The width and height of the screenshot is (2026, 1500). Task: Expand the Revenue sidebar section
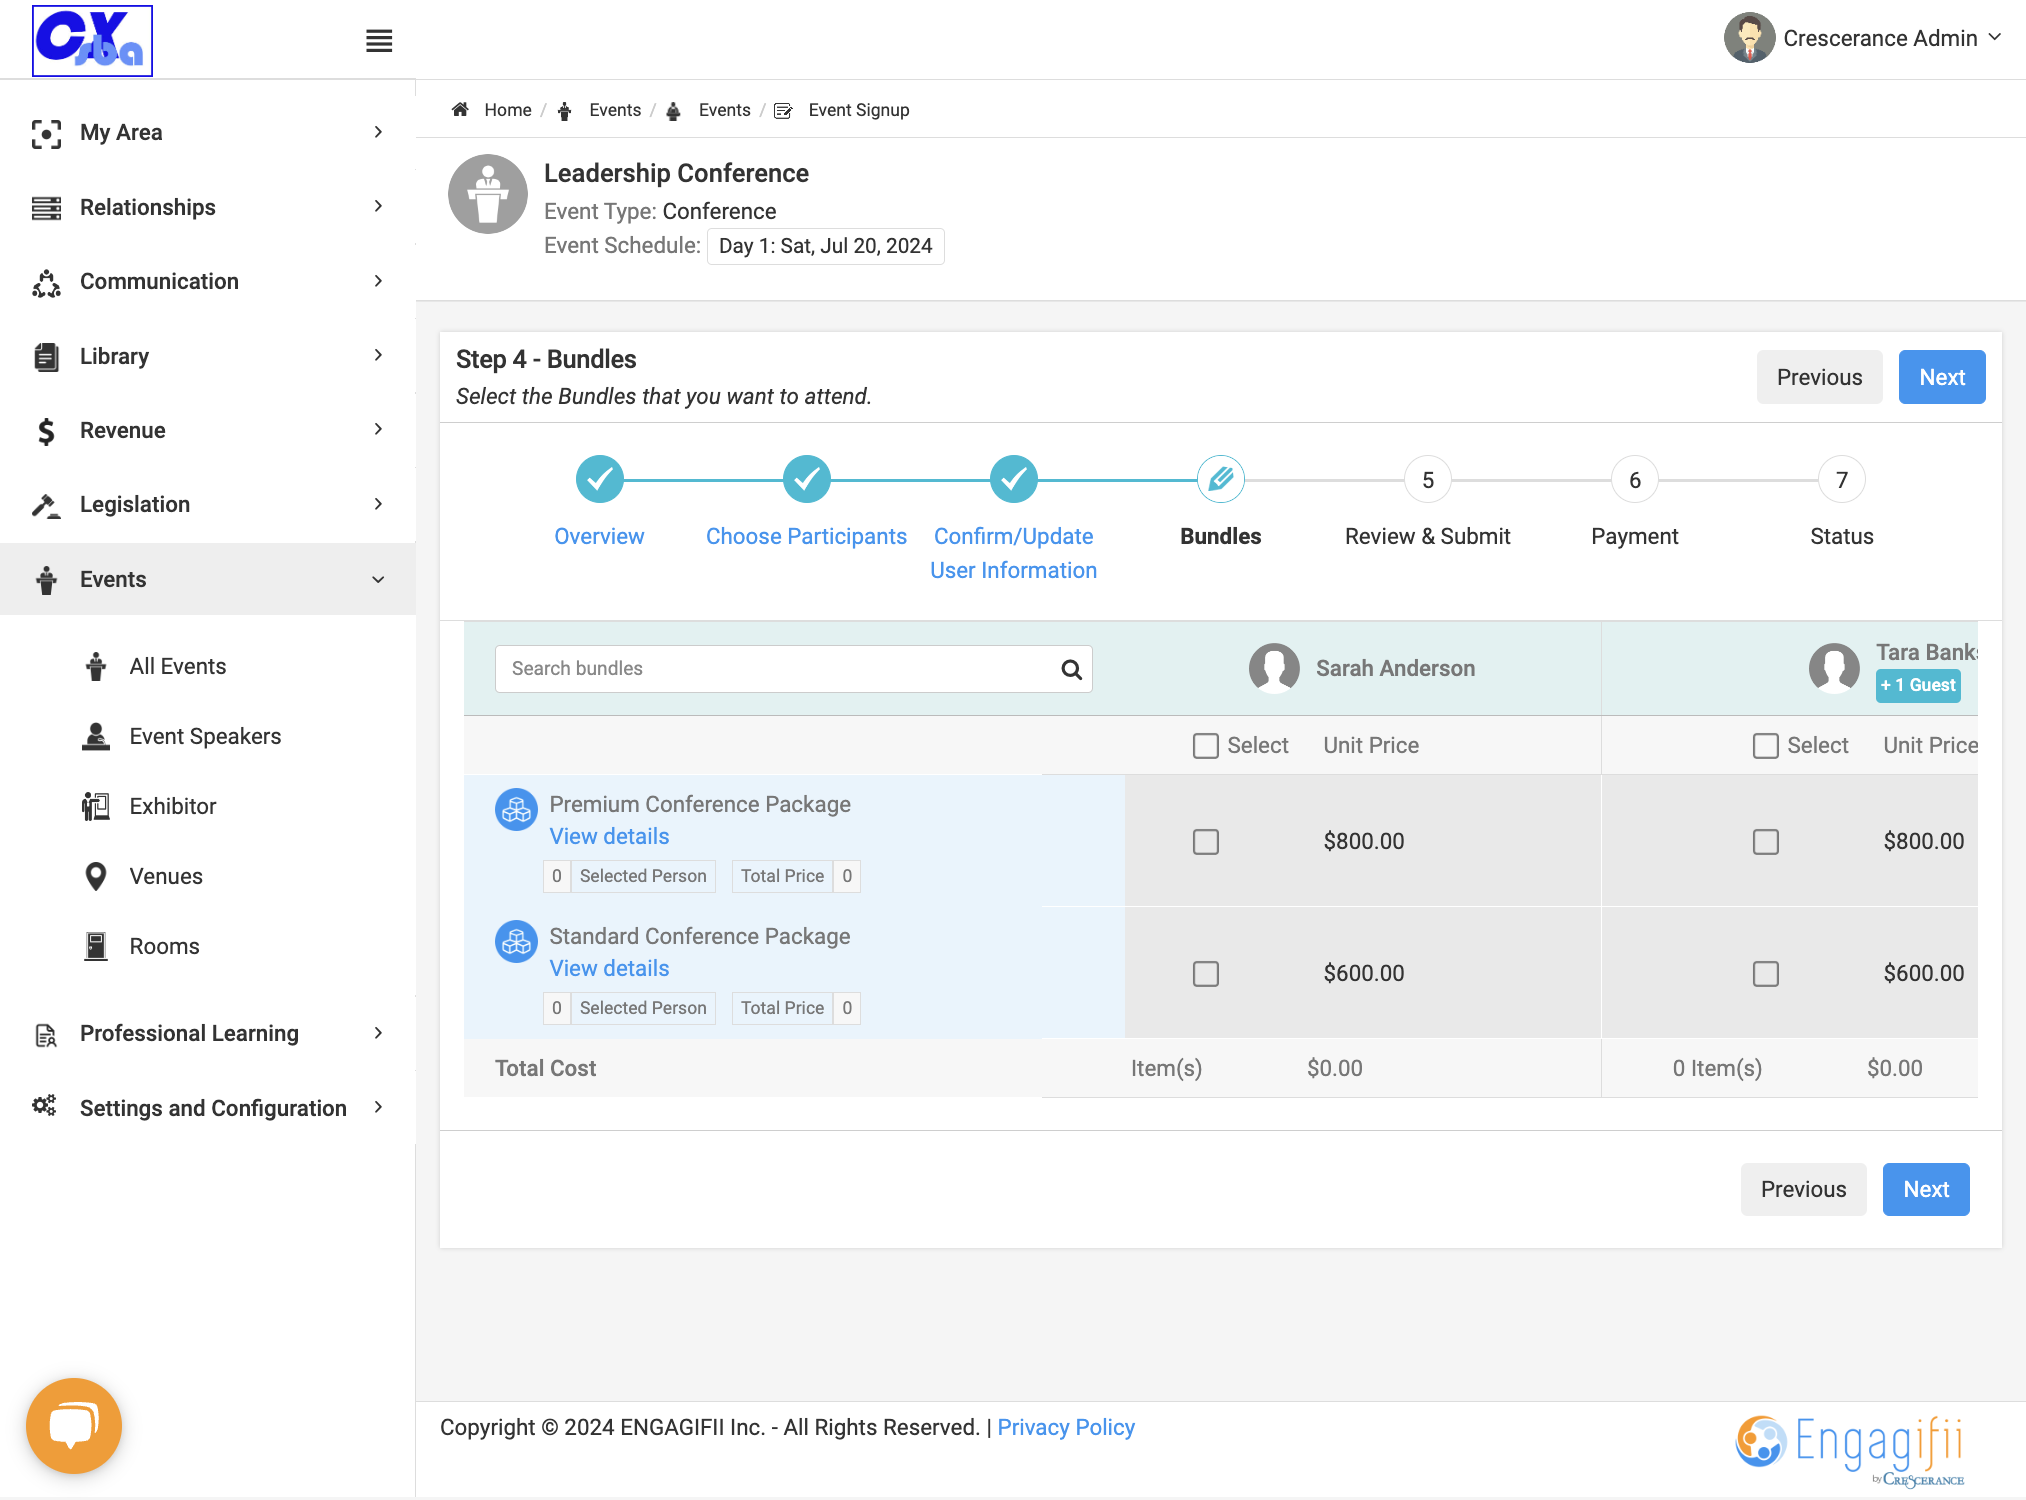point(208,430)
